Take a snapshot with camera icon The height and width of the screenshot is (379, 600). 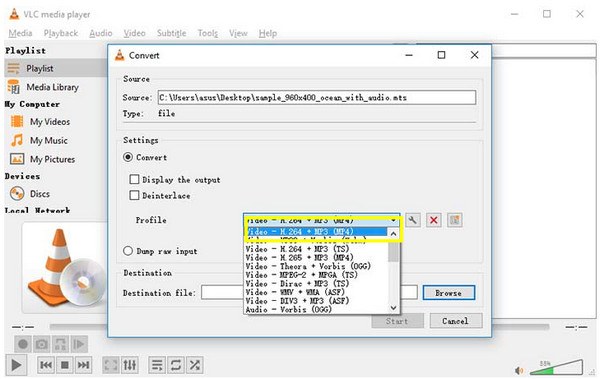click(x=42, y=344)
